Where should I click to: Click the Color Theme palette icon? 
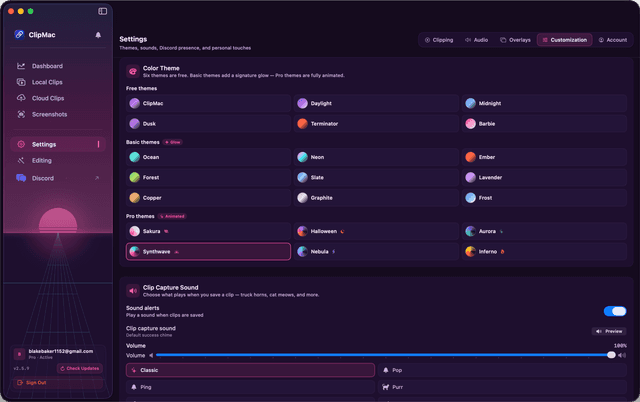tap(133, 71)
